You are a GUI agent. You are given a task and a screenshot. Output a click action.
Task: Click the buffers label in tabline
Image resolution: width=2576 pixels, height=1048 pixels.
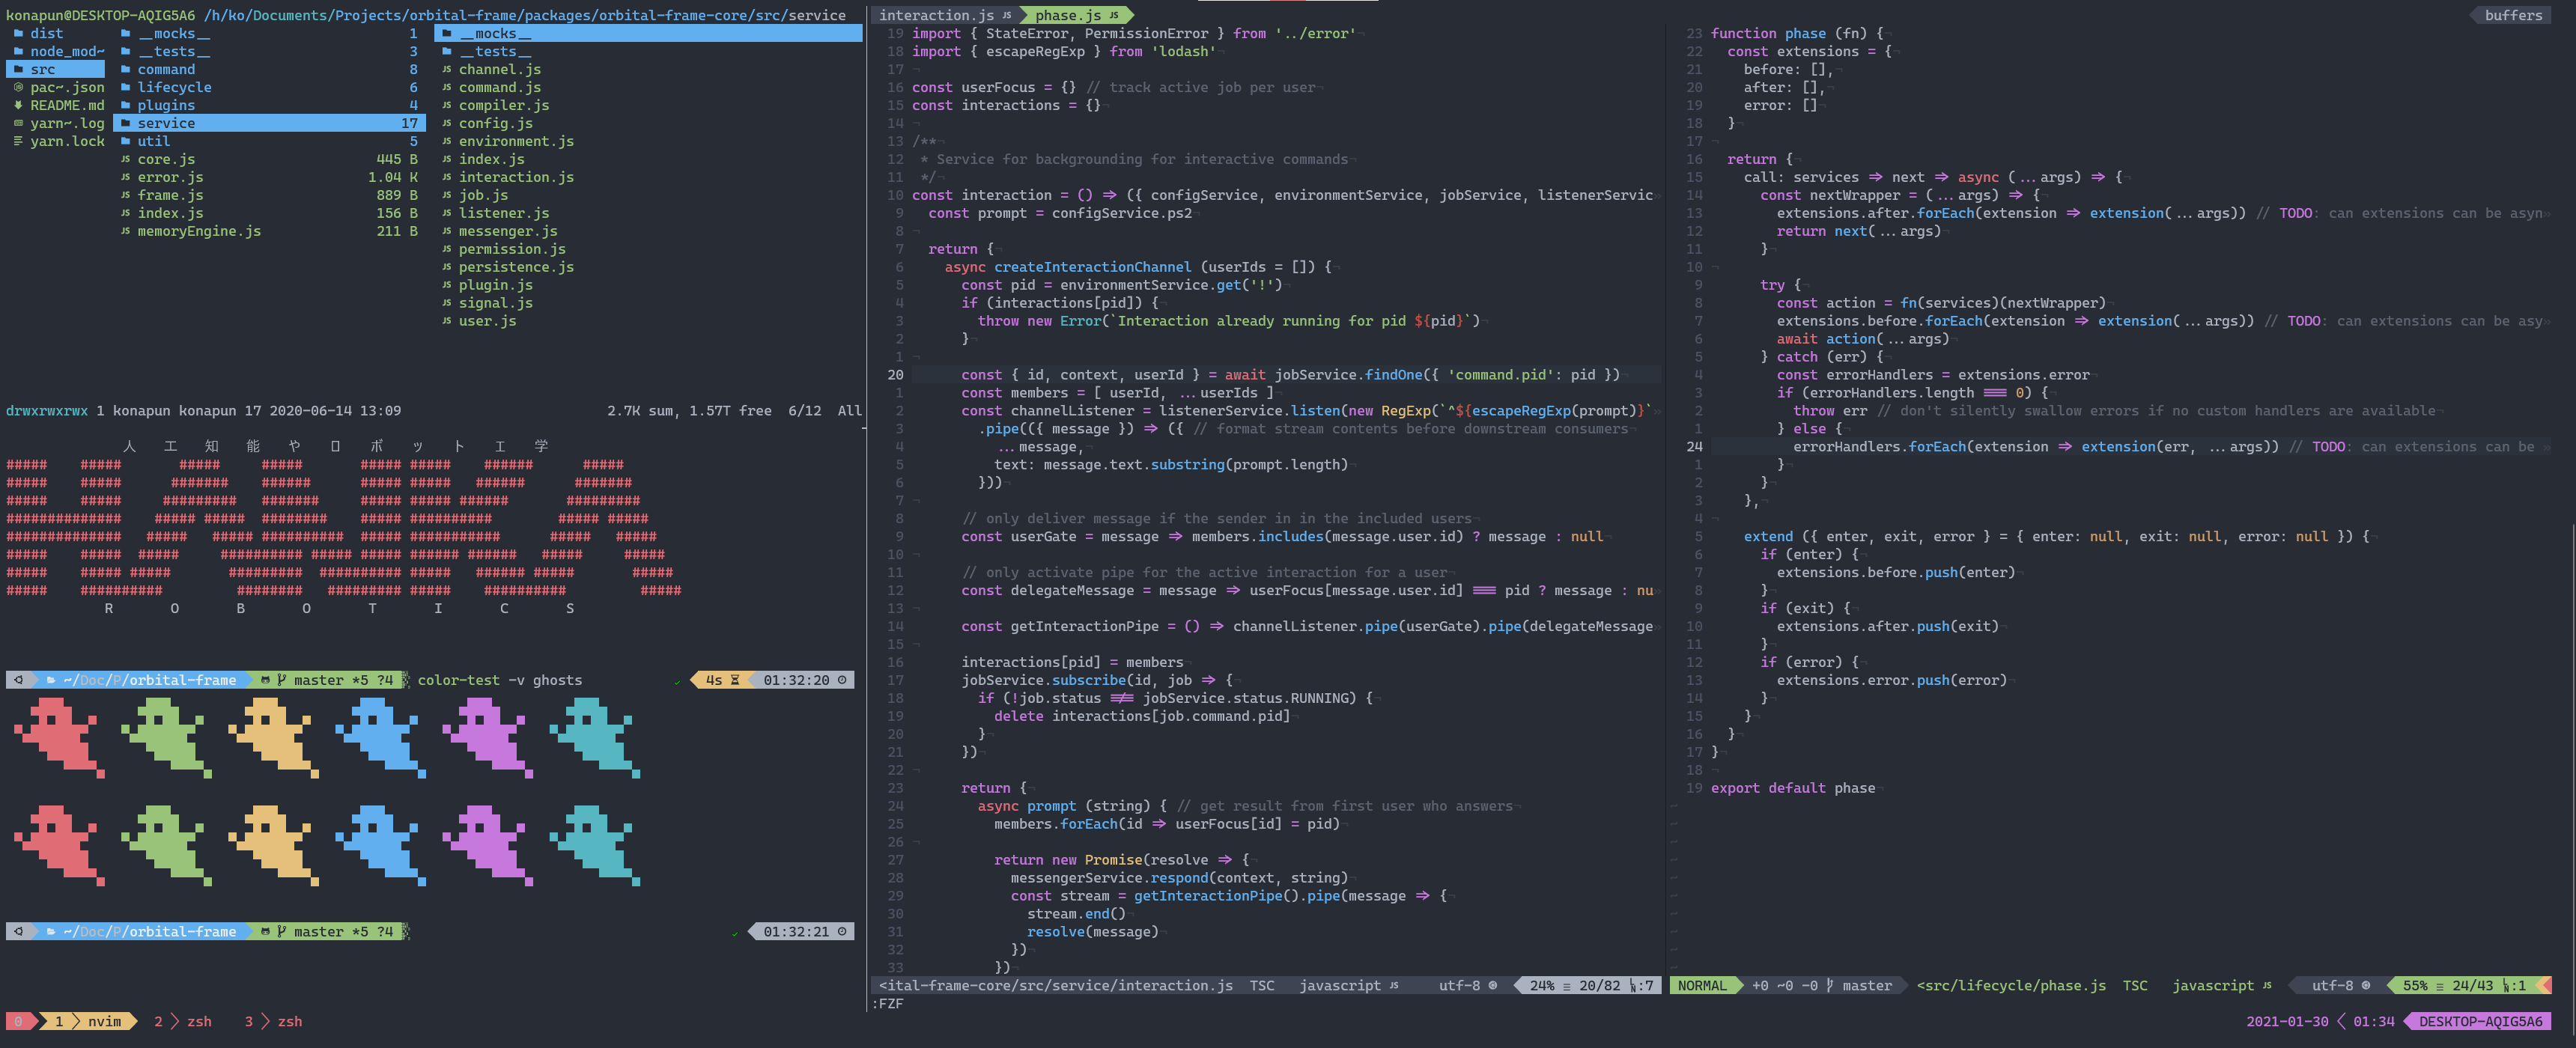2513,15
